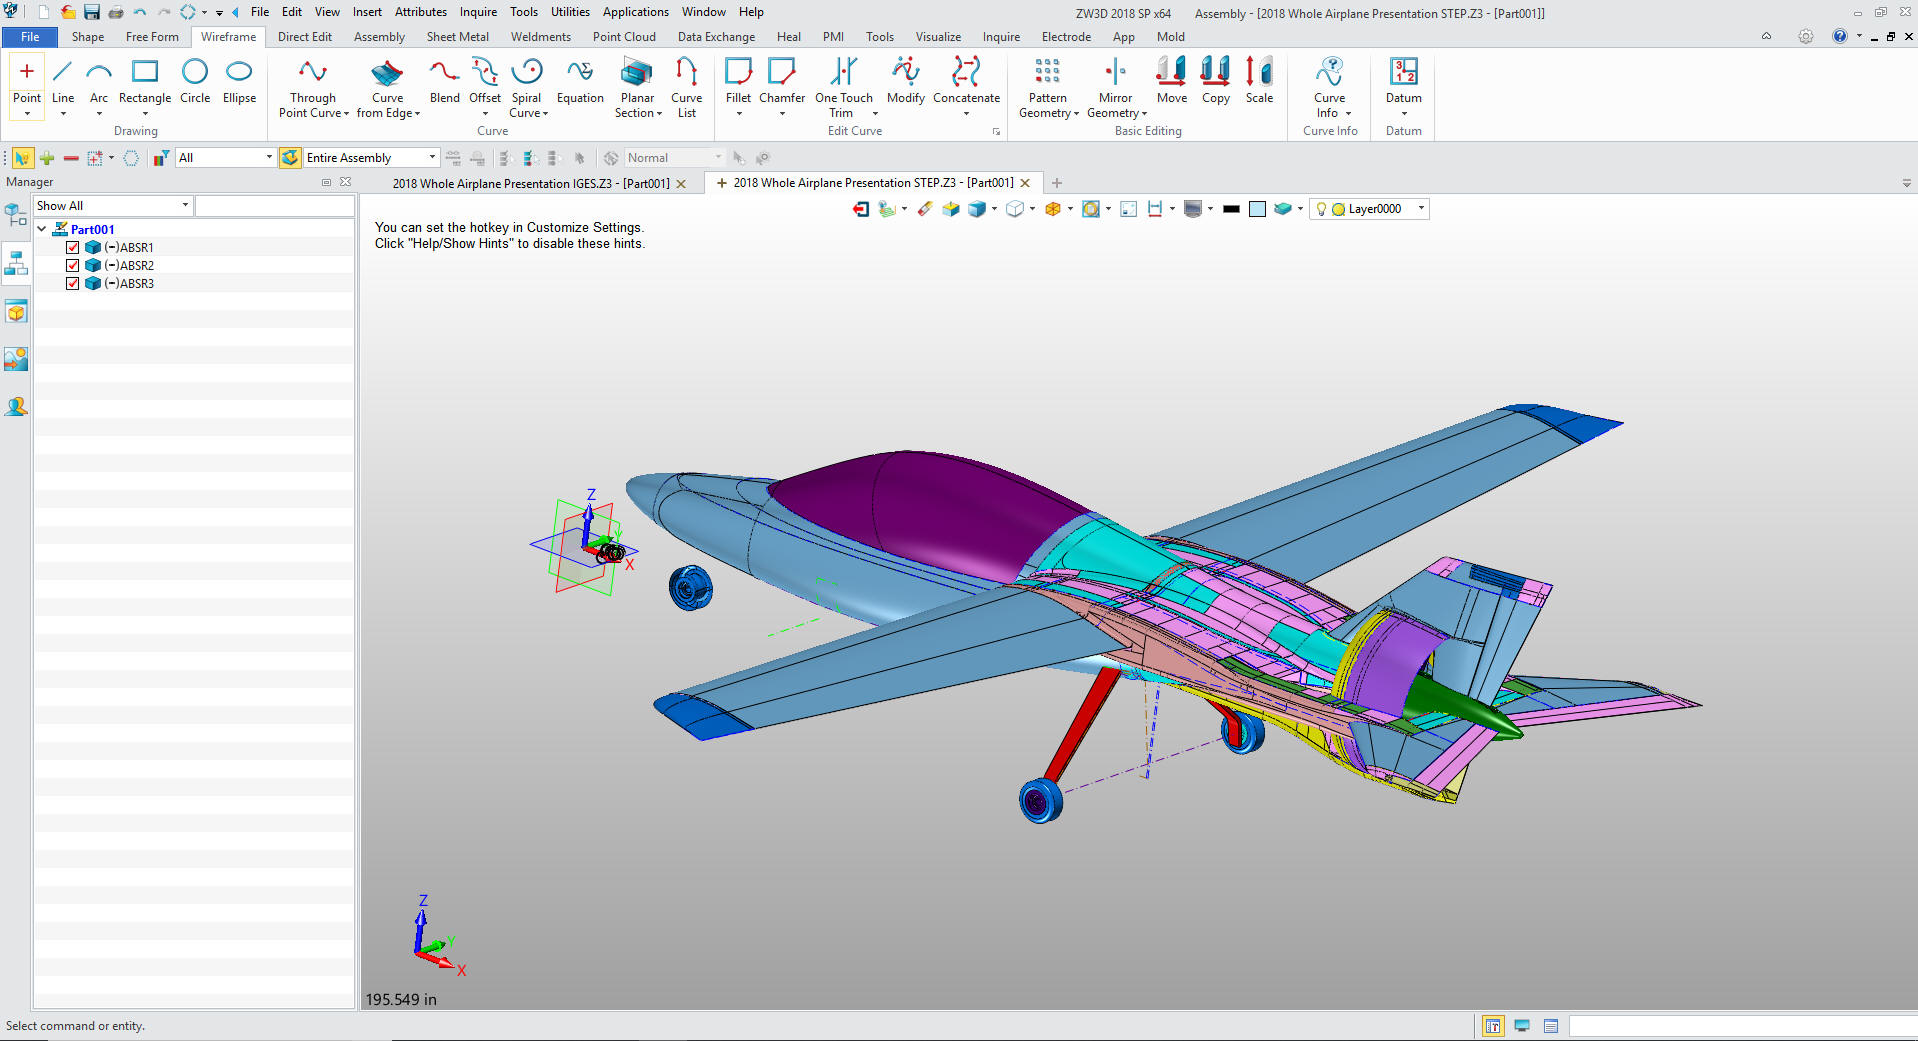This screenshot has width=1918, height=1041.
Task: Open the Entire Assembly scope dropdown
Action: 431,158
